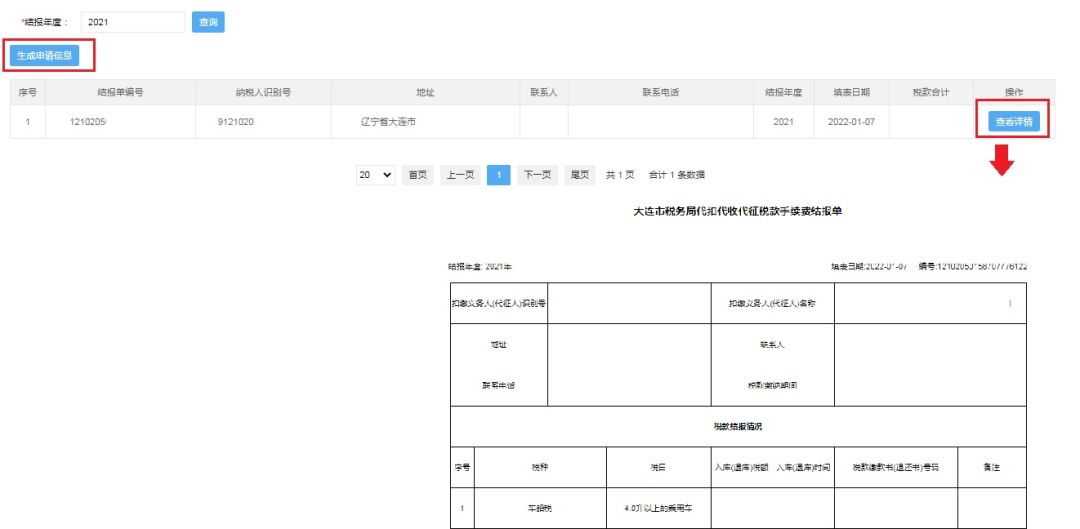The height and width of the screenshot is (529, 1080).
Task: Click the 税款合计 column header
Action: [x=931, y=92]
